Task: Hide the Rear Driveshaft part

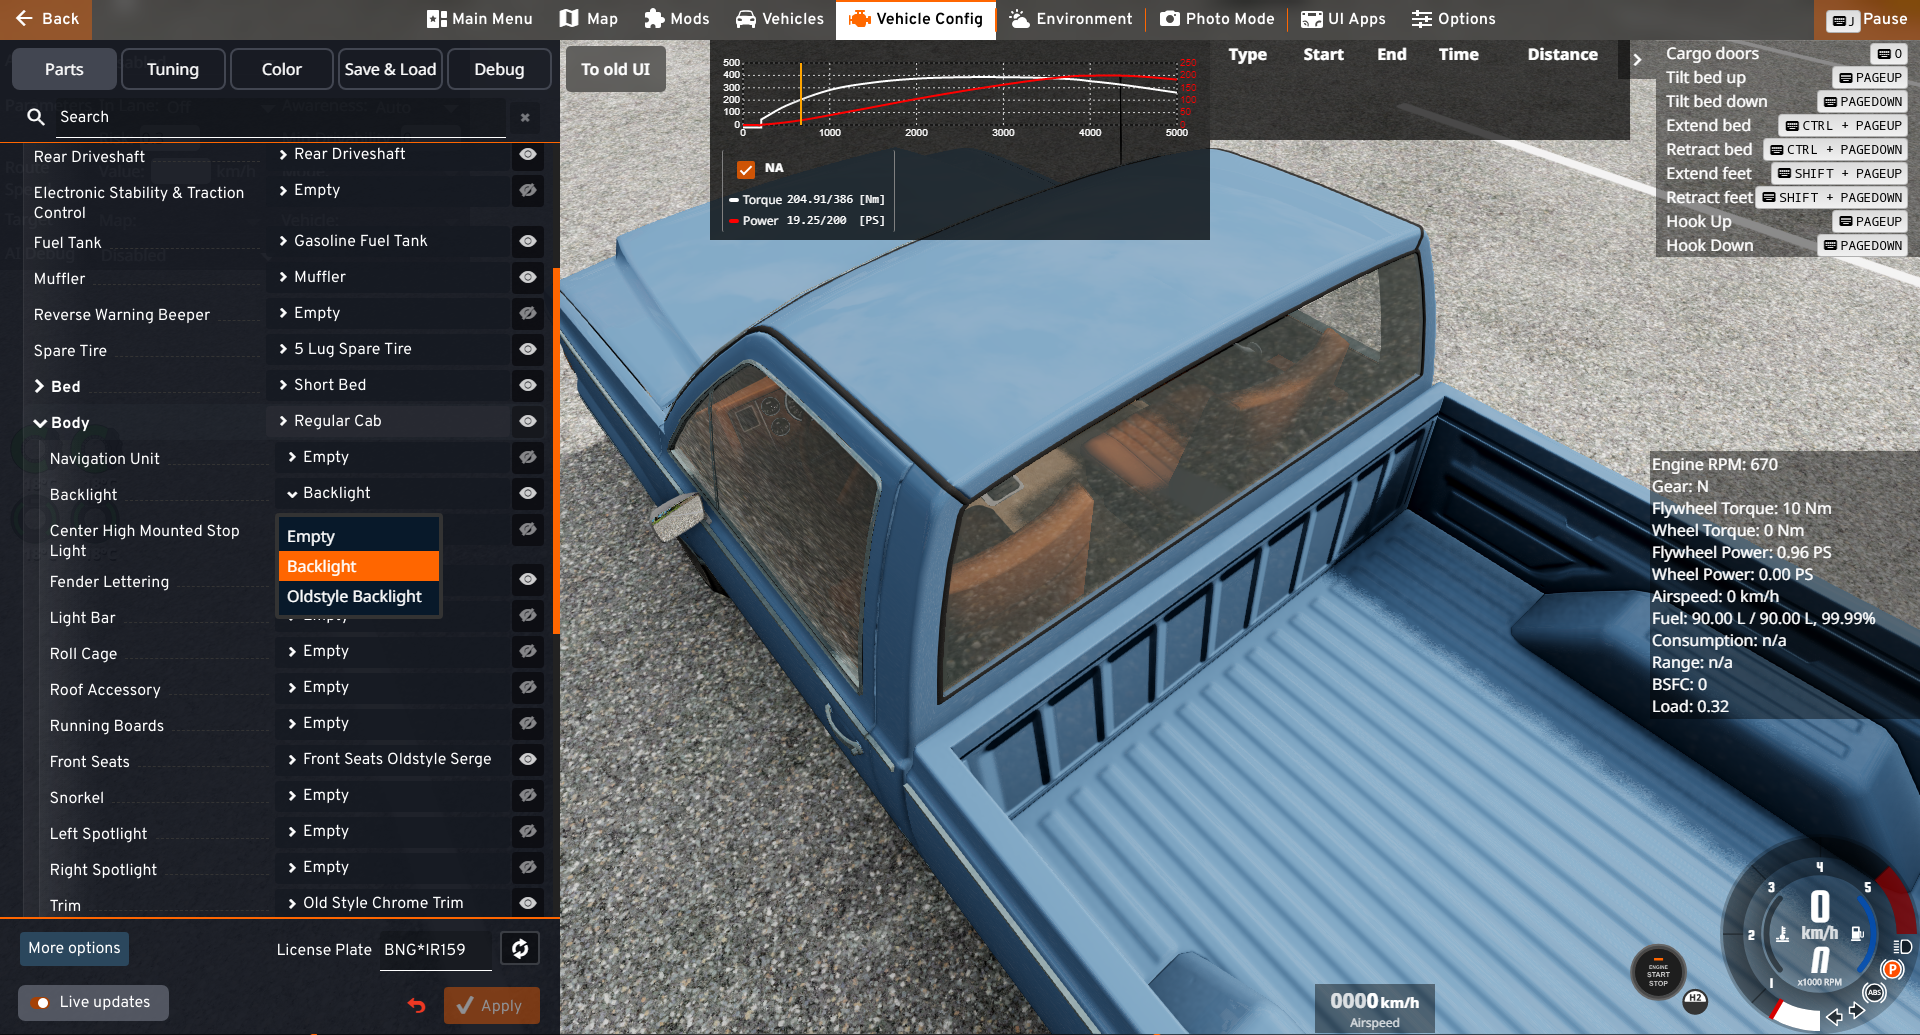Action: click(x=528, y=154)
